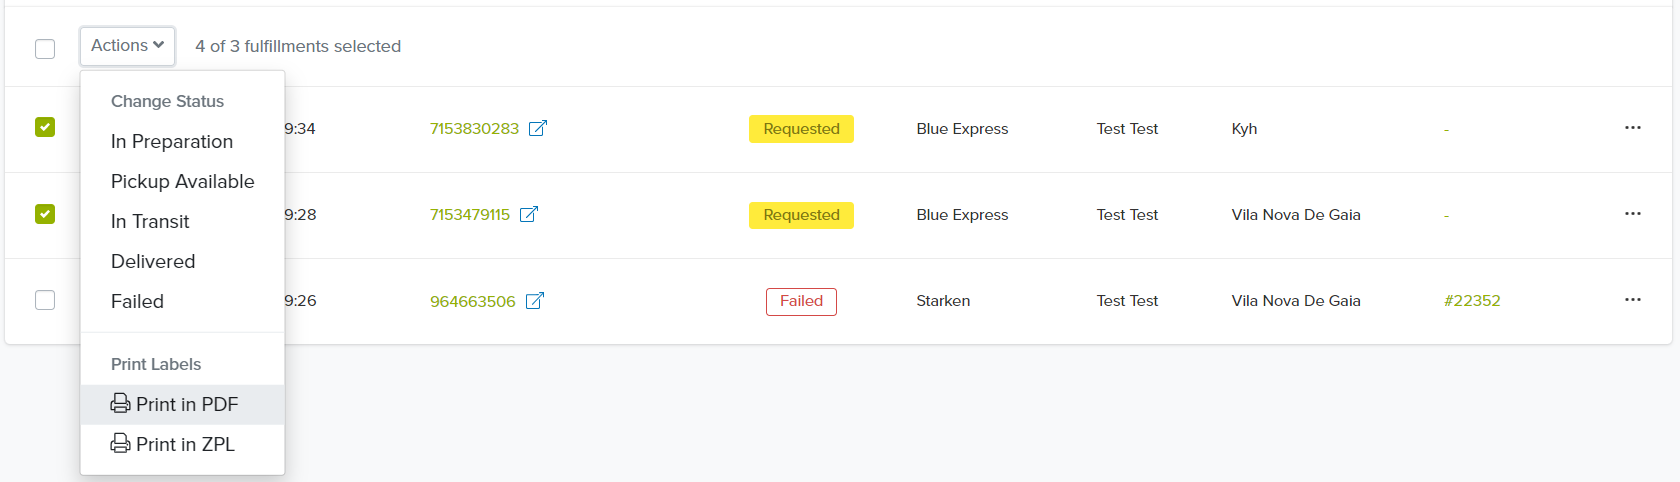
Task: Uncheck the 7153479115 fulfillment row checkbox
Action: pos(45,214)
